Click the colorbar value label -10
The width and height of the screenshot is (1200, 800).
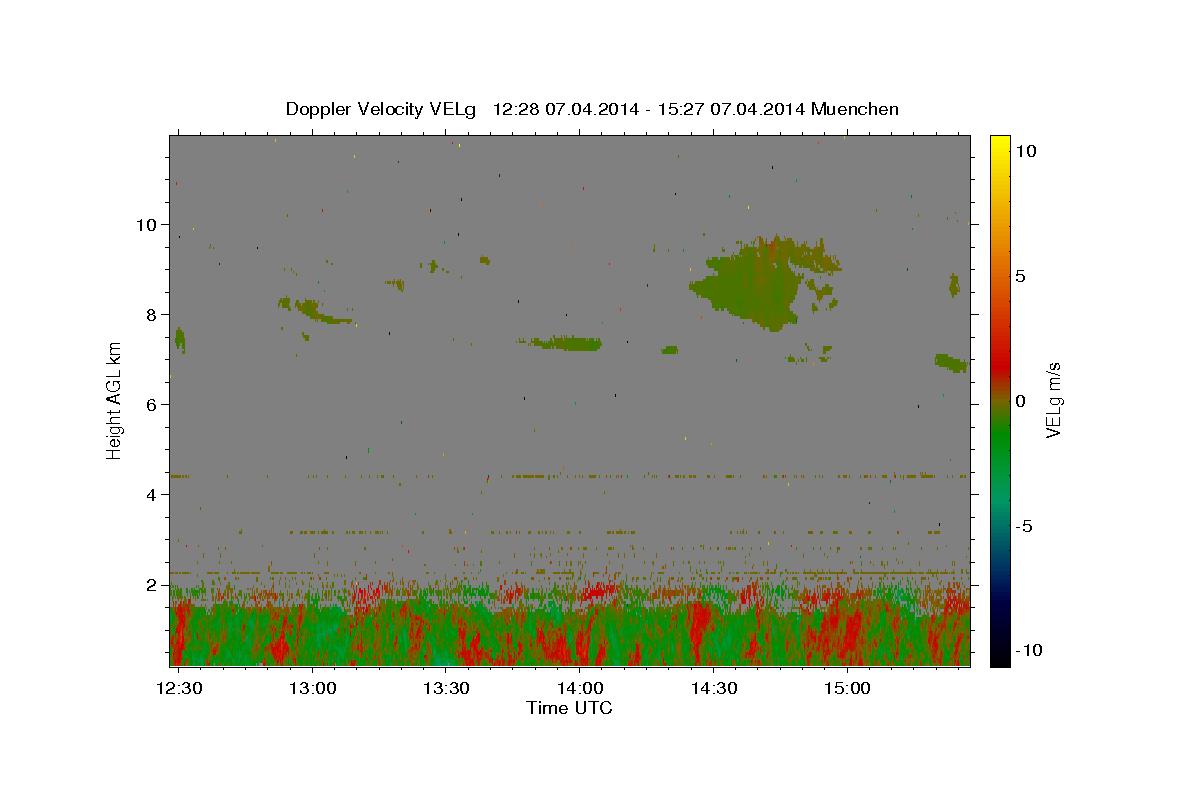tap(1027, 651)
